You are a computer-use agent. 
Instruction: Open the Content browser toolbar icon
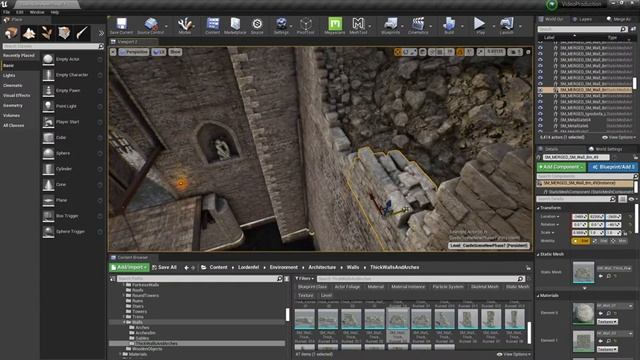pos(213,25)
